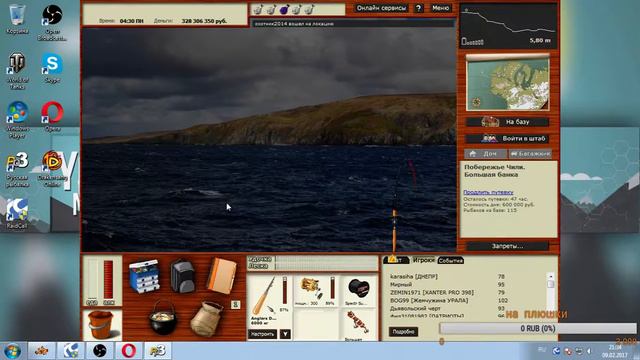Viewport: 640px width, 360px height.
Task: Click the first gray potion icon
Action: pos(258,9)
